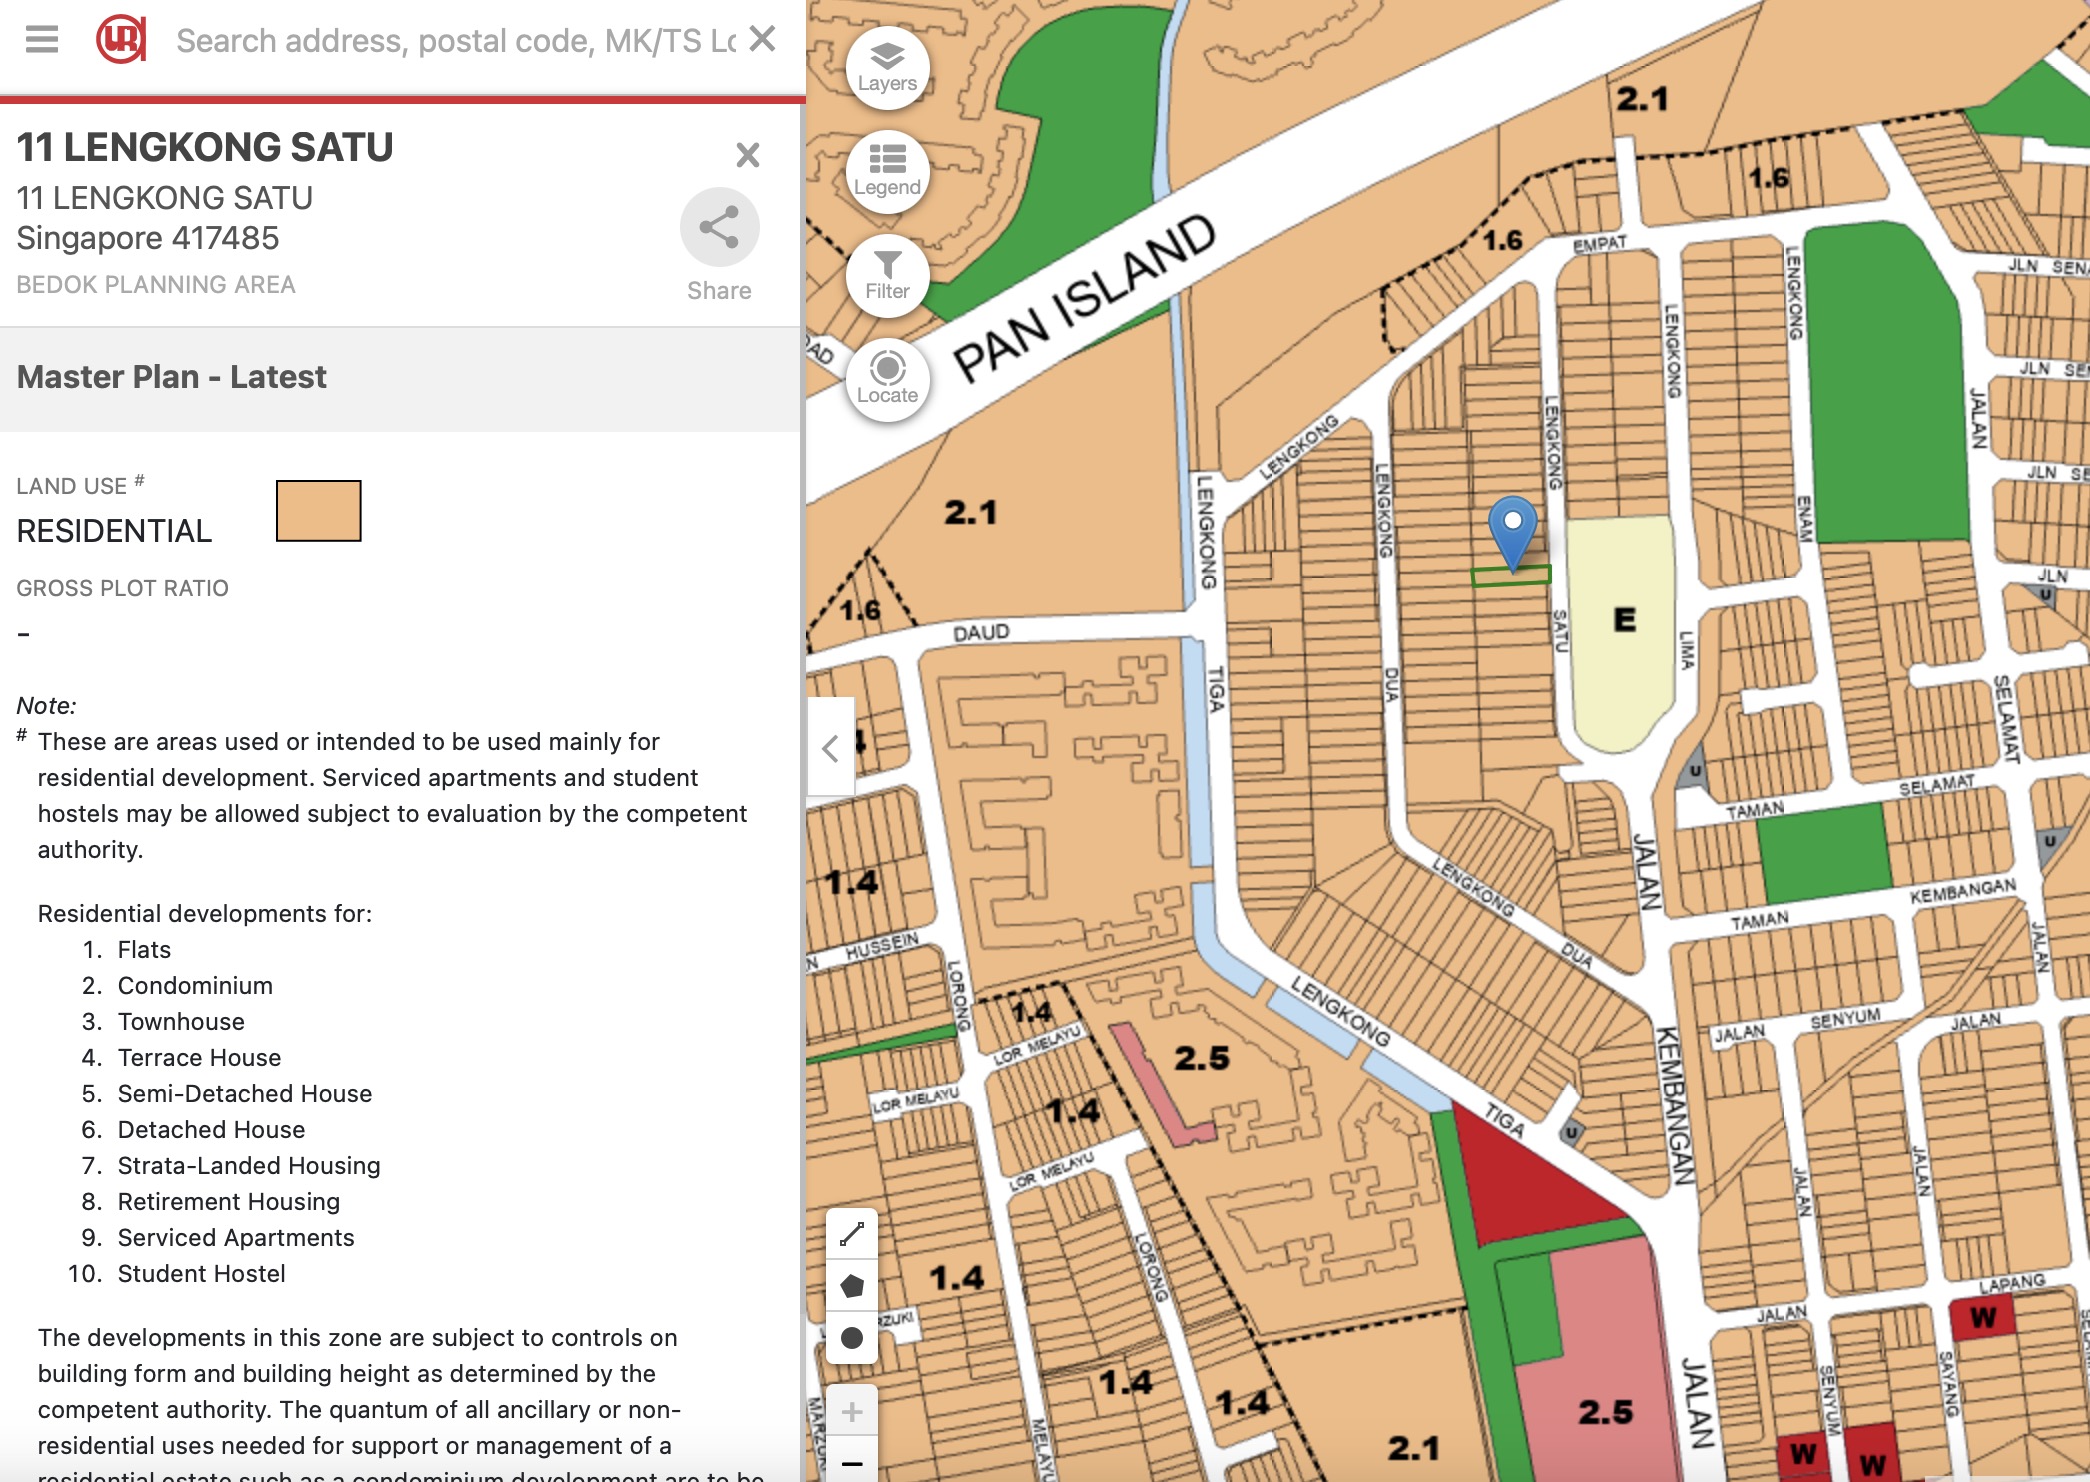Zoom in on the map
Screen dimensions: 2090x1482
(x=852, y=1411)
